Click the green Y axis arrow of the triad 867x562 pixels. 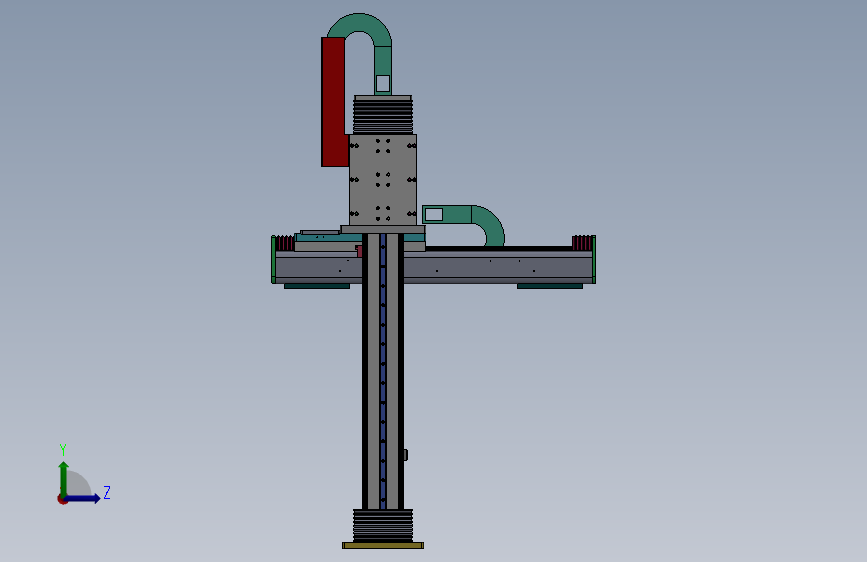coord(64,478)
